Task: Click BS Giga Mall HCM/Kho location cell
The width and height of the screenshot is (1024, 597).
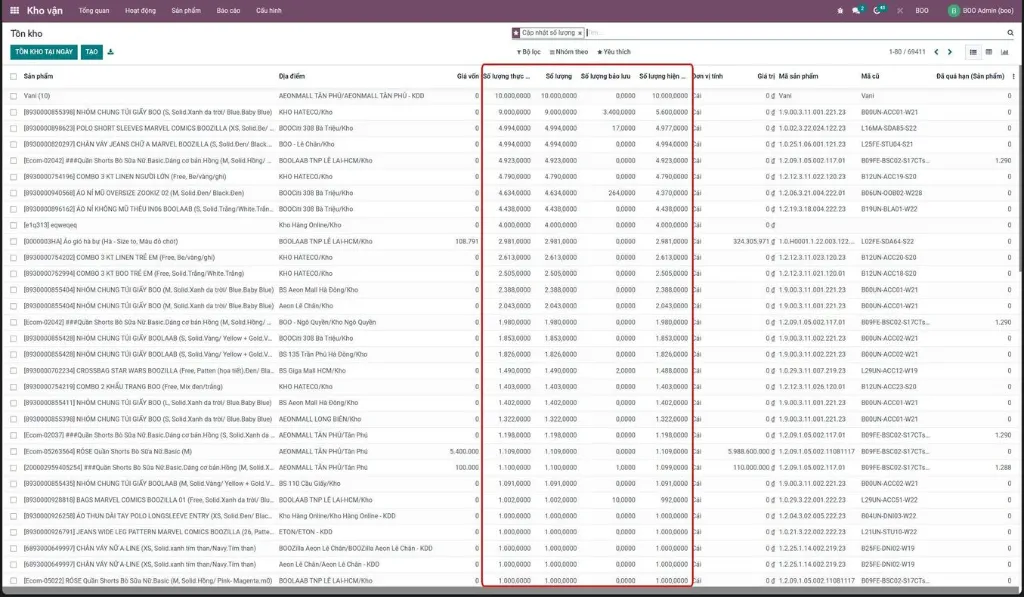Action: click(312, 370)
